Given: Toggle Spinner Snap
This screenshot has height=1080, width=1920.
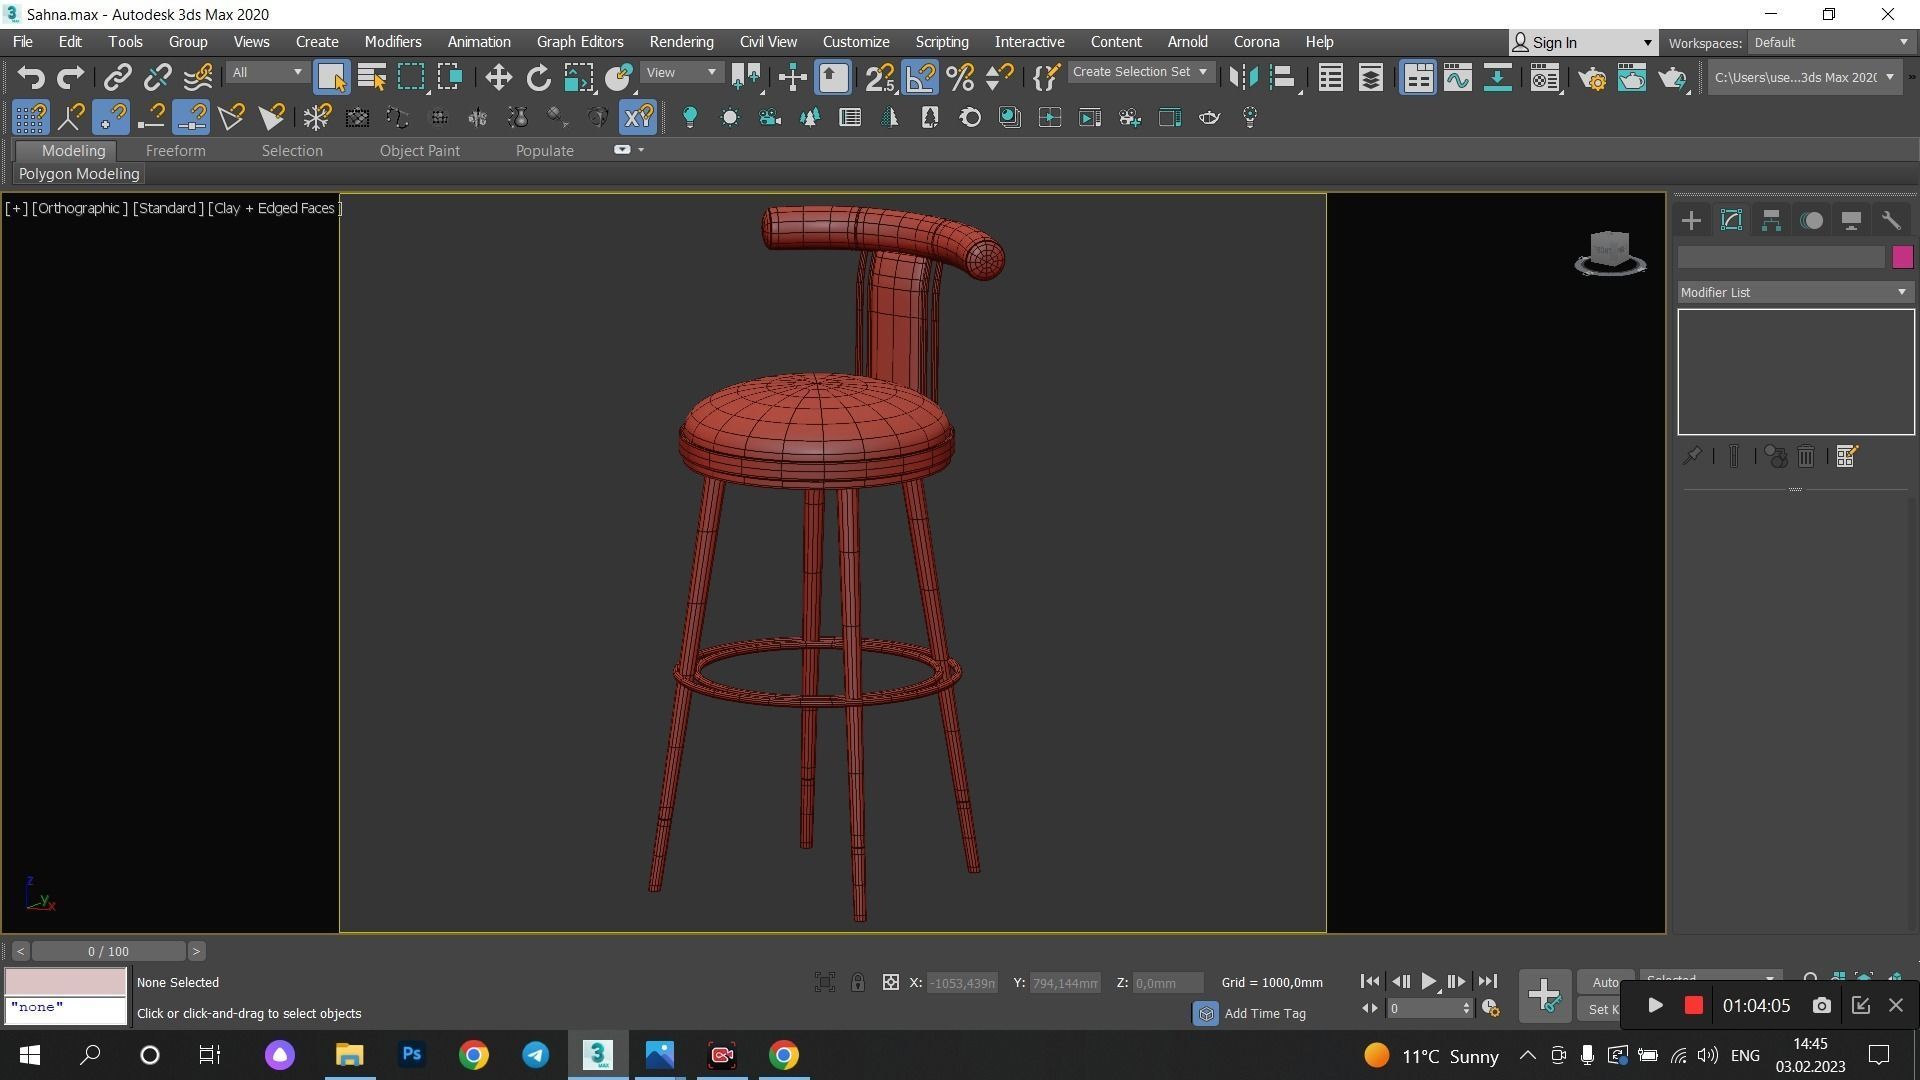Looking at the screenshot, I should (x=1000, y=77).
